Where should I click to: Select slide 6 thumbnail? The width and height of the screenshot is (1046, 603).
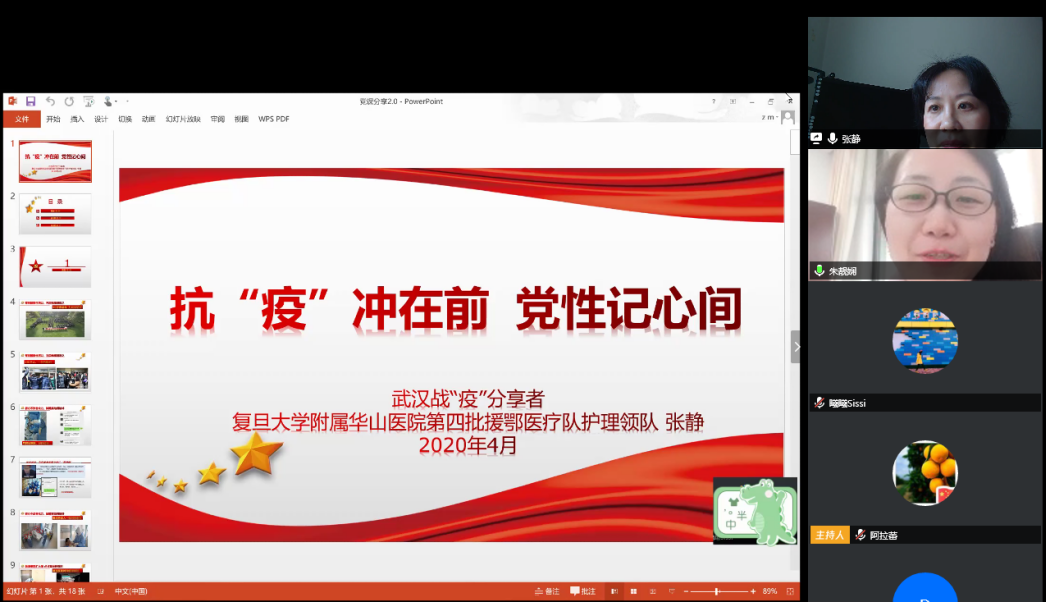coord(55,425)
